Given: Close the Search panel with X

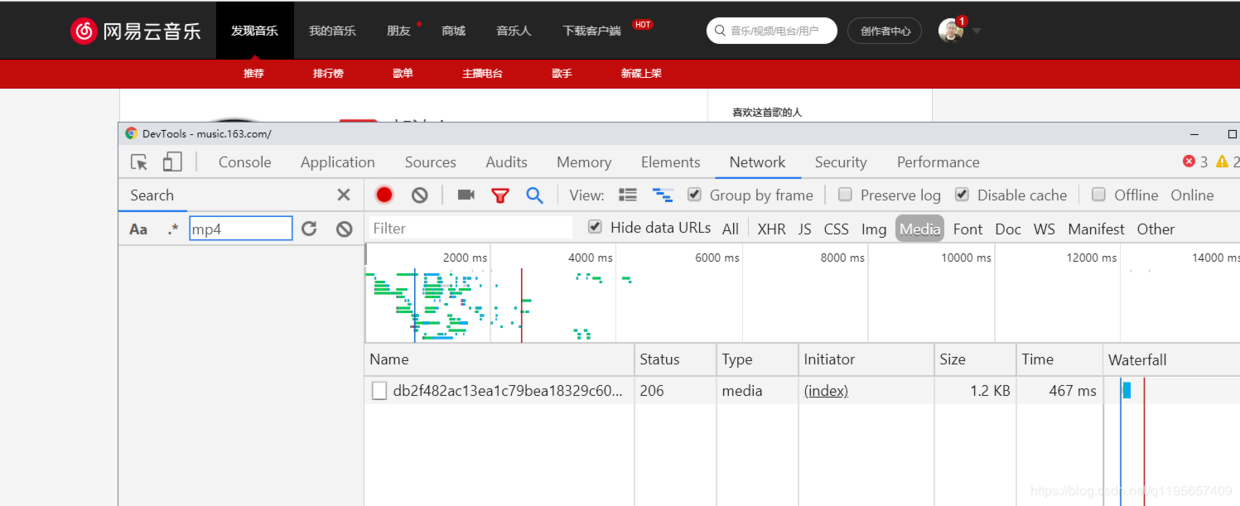Looking at the screenshot, I should pos(343,195).
